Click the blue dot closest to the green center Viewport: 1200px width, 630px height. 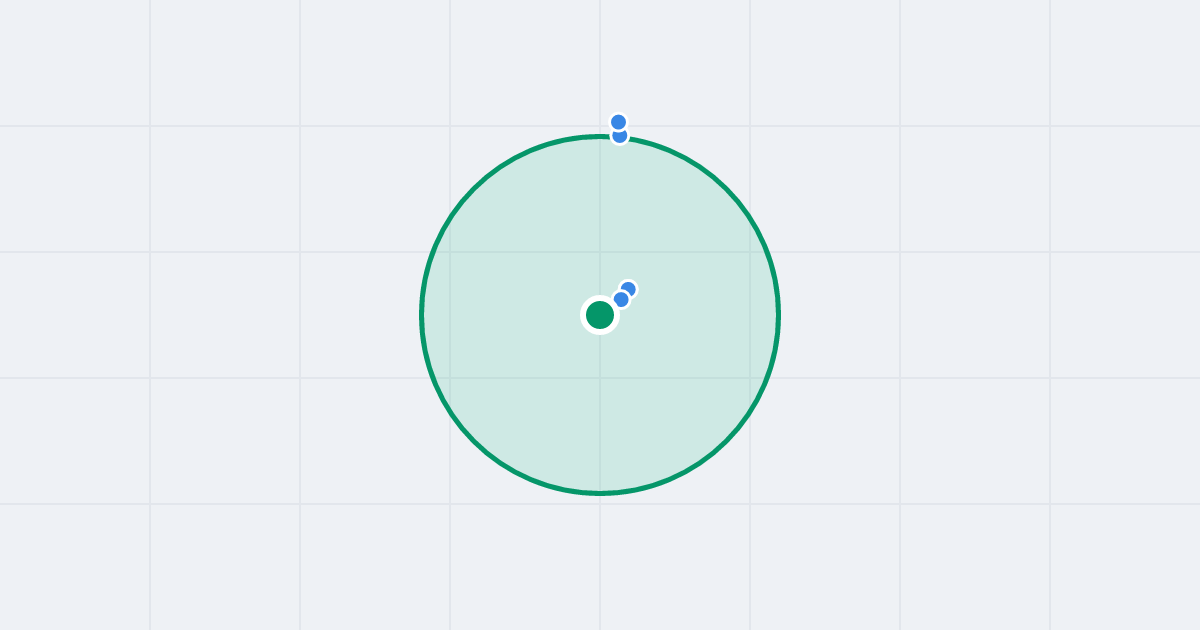pyautogui.click(x=621, y=299)
